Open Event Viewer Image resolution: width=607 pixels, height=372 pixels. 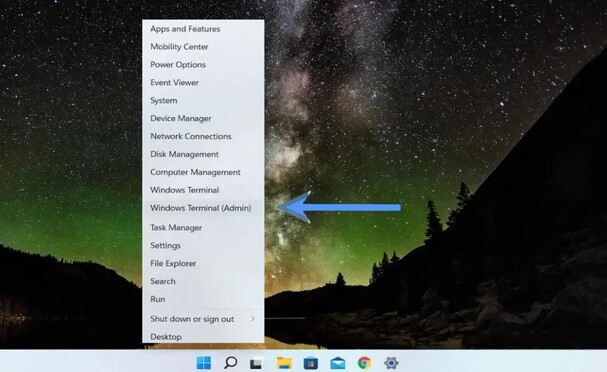pyautogui.click(x=203, y=82)
